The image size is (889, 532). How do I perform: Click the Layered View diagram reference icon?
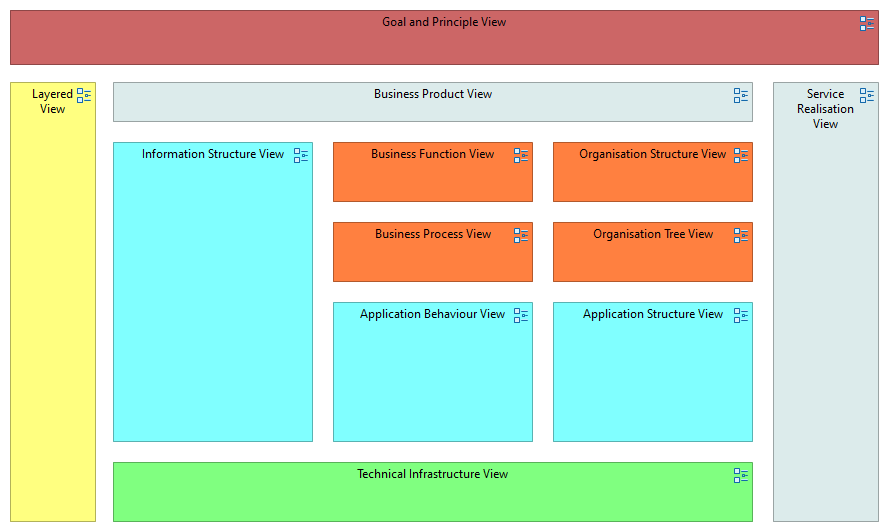84,96
